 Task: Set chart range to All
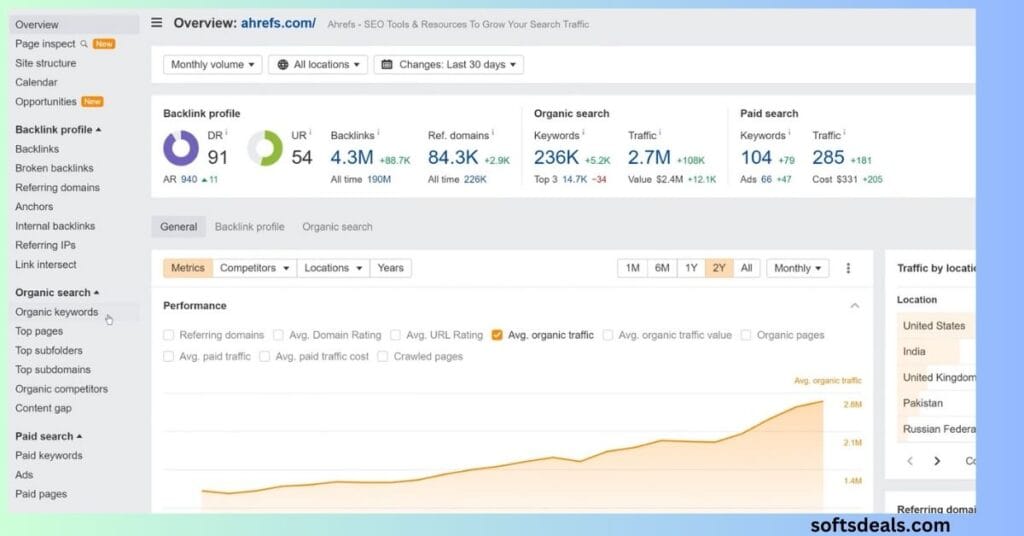(746, 268)
